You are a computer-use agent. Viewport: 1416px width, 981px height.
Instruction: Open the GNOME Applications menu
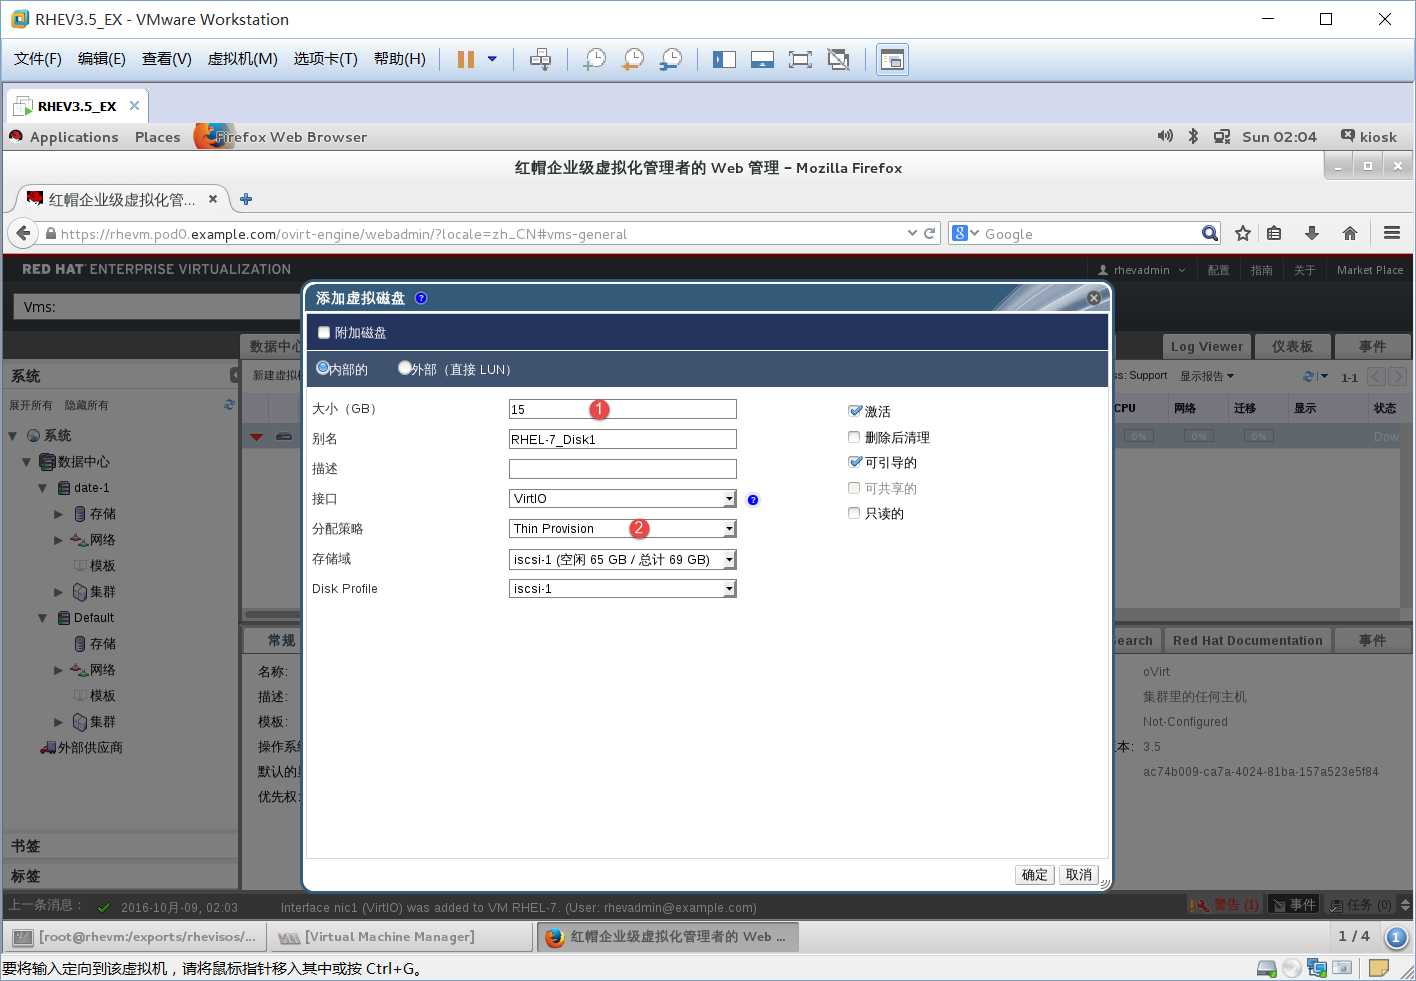point(74,137)
